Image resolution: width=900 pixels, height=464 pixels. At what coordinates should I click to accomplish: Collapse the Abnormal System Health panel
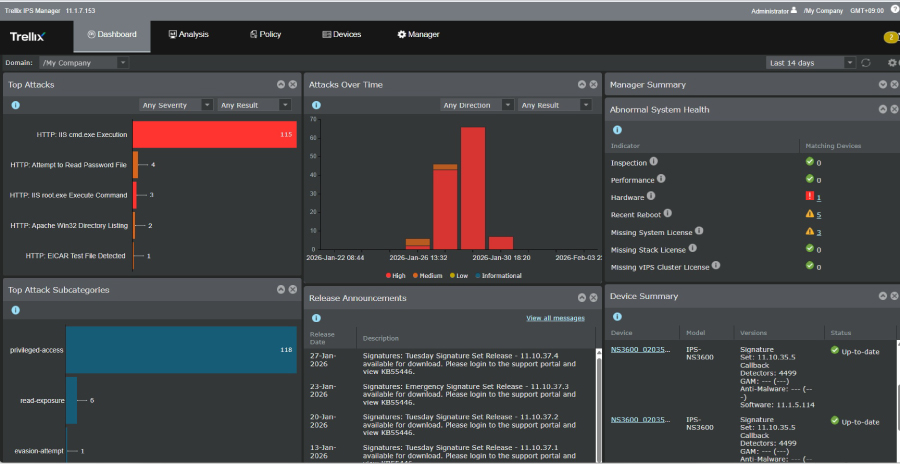(x=883, y=109)
